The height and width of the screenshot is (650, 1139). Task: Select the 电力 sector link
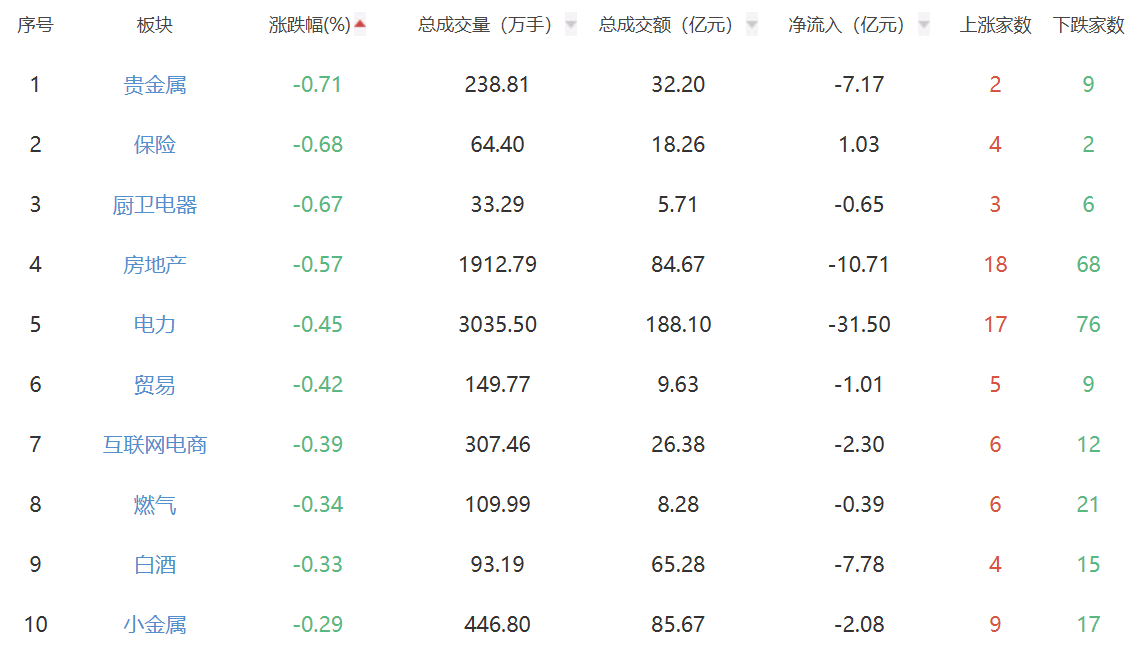pyautogui.click(x=155, y=325)
